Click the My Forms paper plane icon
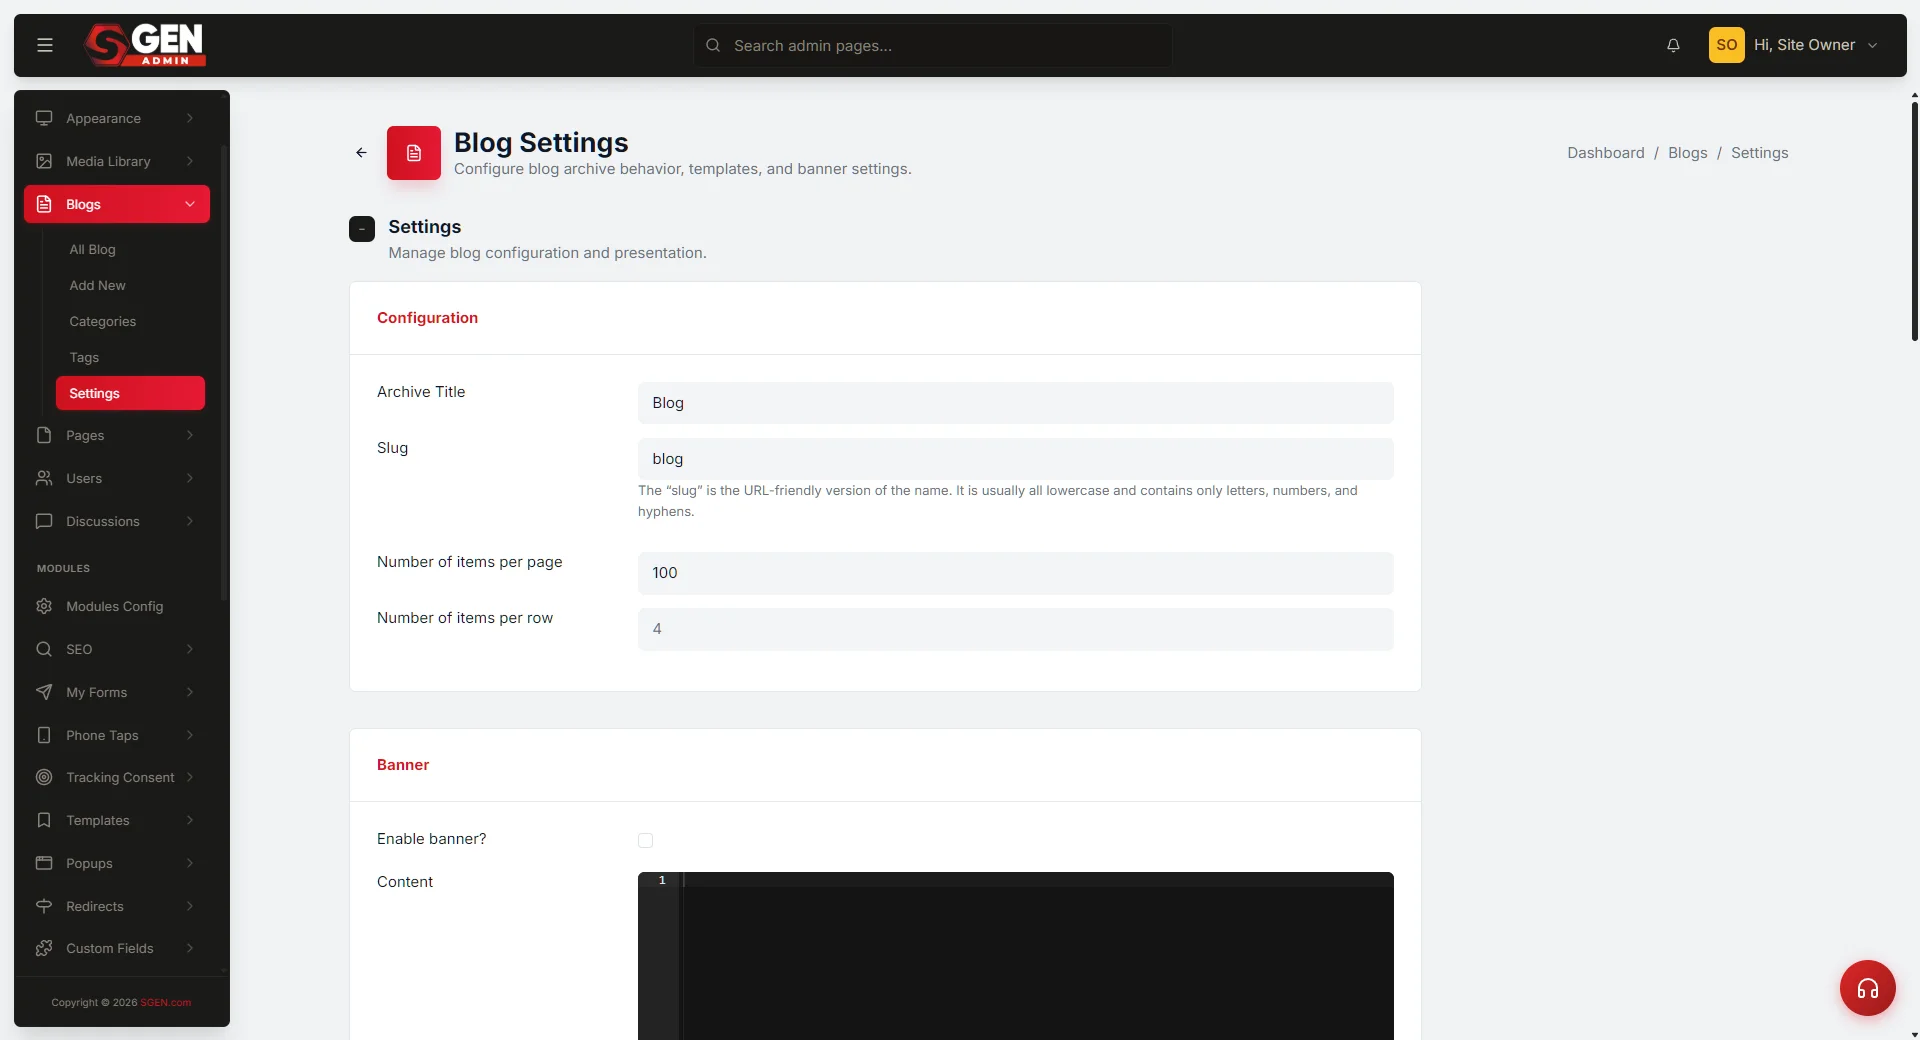Screen dimensions: 1920x1040 click(44, 692)
